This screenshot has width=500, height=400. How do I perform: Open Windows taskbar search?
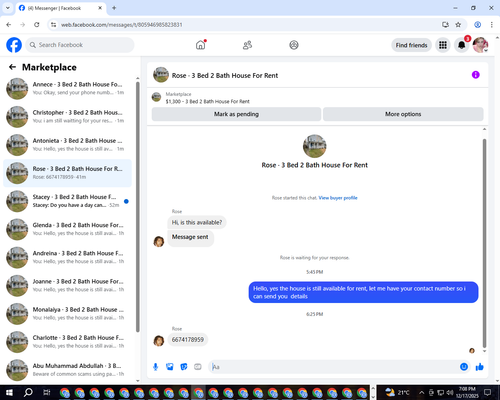[x=28, y=392]
